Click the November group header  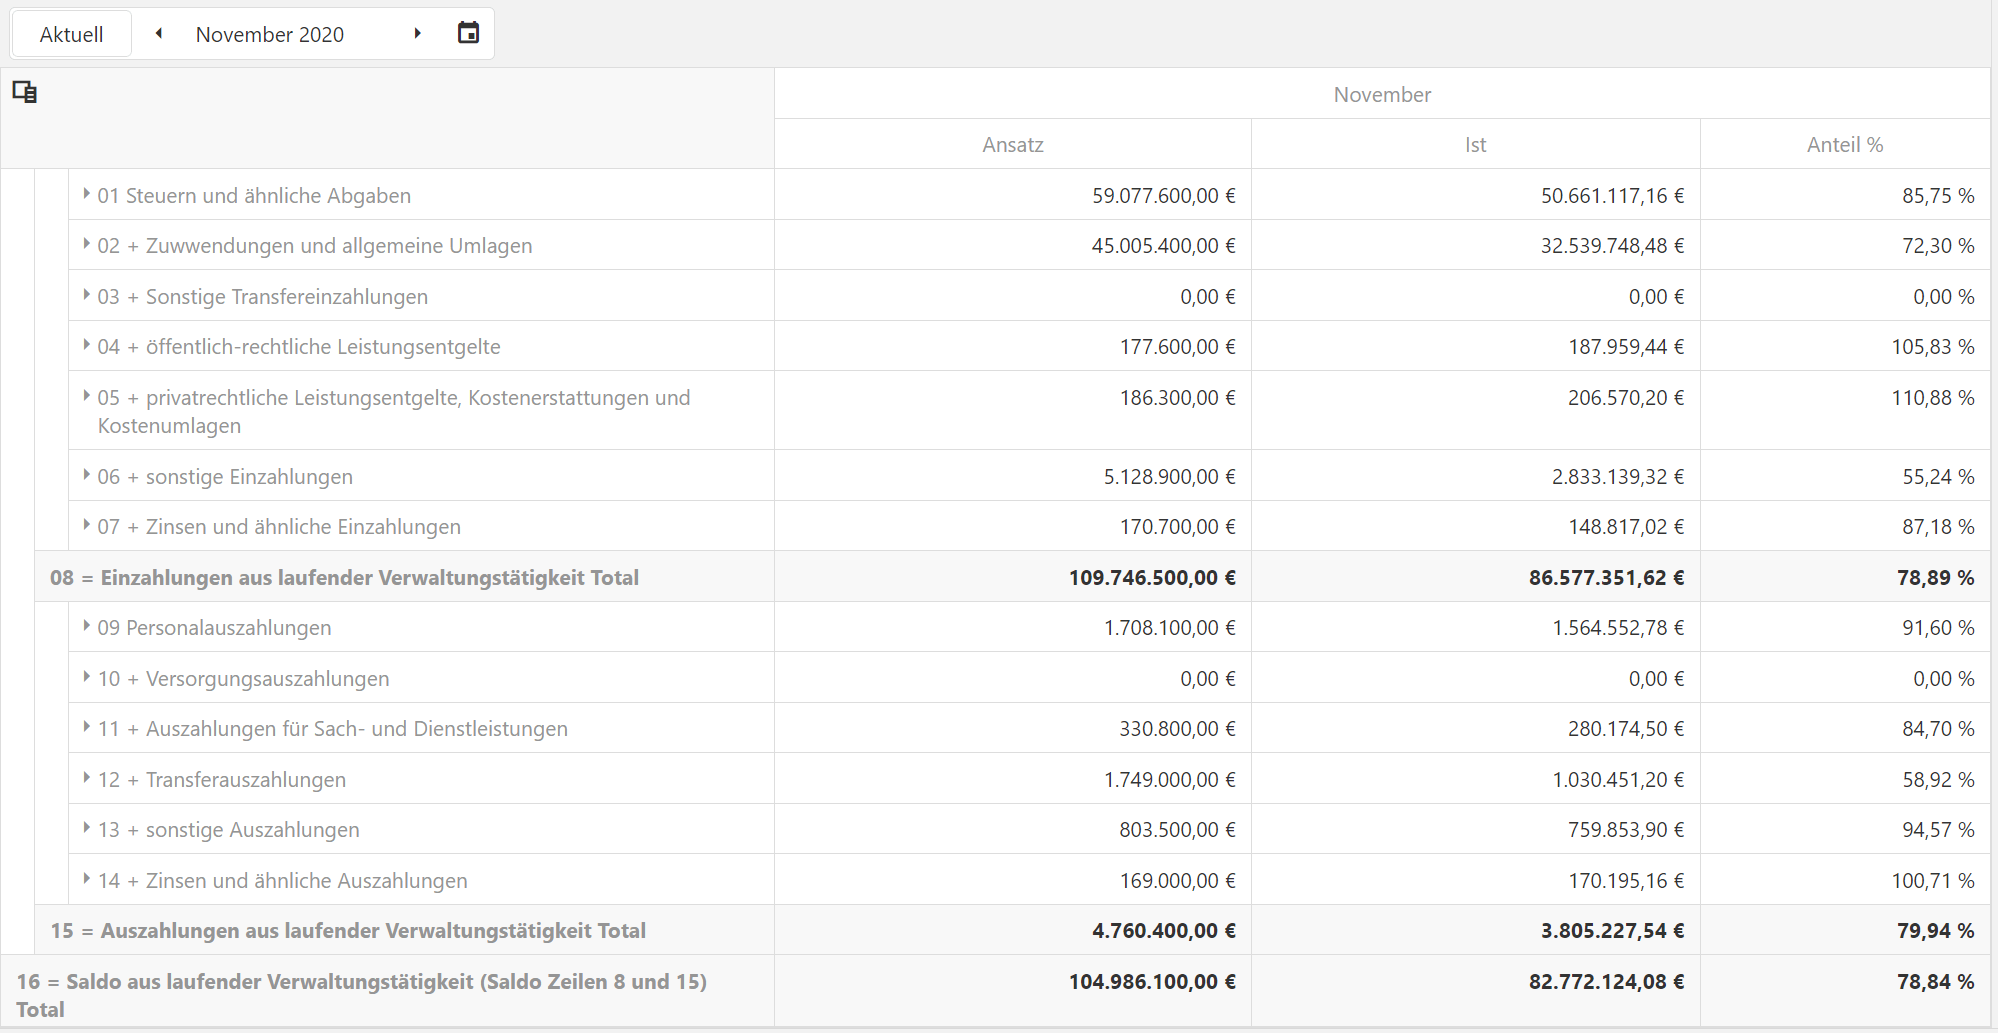tap(1382, 94)
